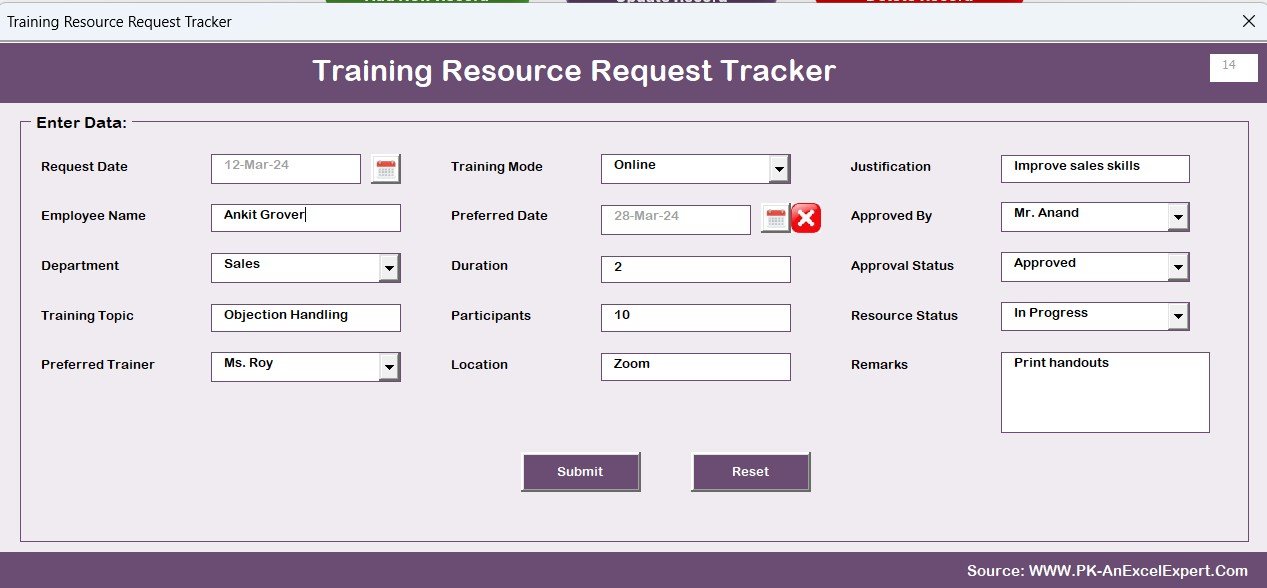Click the Request Date label
The width and height of the screenshot is (1267, 588).
(84, 167)
